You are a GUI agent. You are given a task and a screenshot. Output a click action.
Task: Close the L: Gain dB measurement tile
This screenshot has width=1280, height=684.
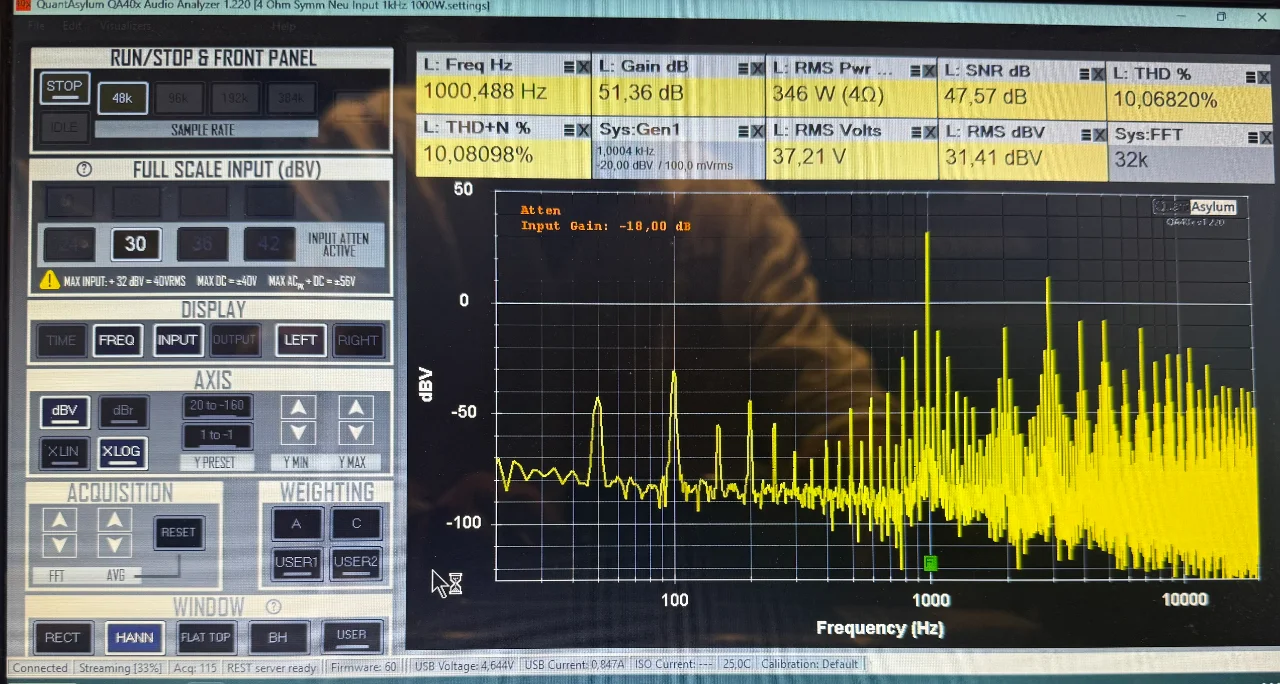click(756, 67)
